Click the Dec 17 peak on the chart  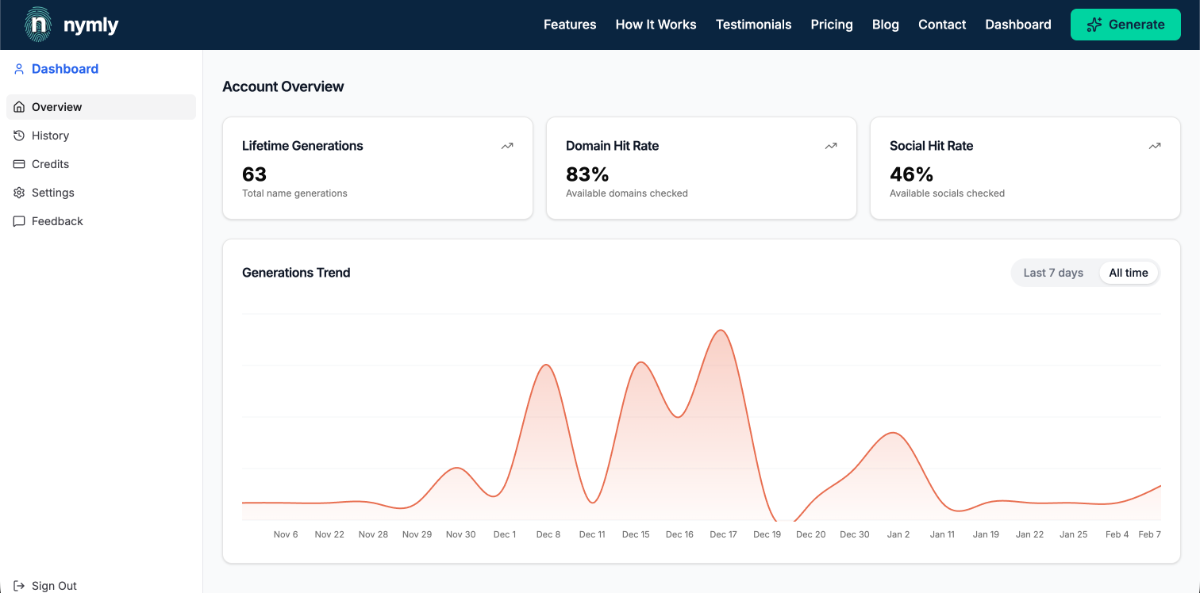pos(721,331)
